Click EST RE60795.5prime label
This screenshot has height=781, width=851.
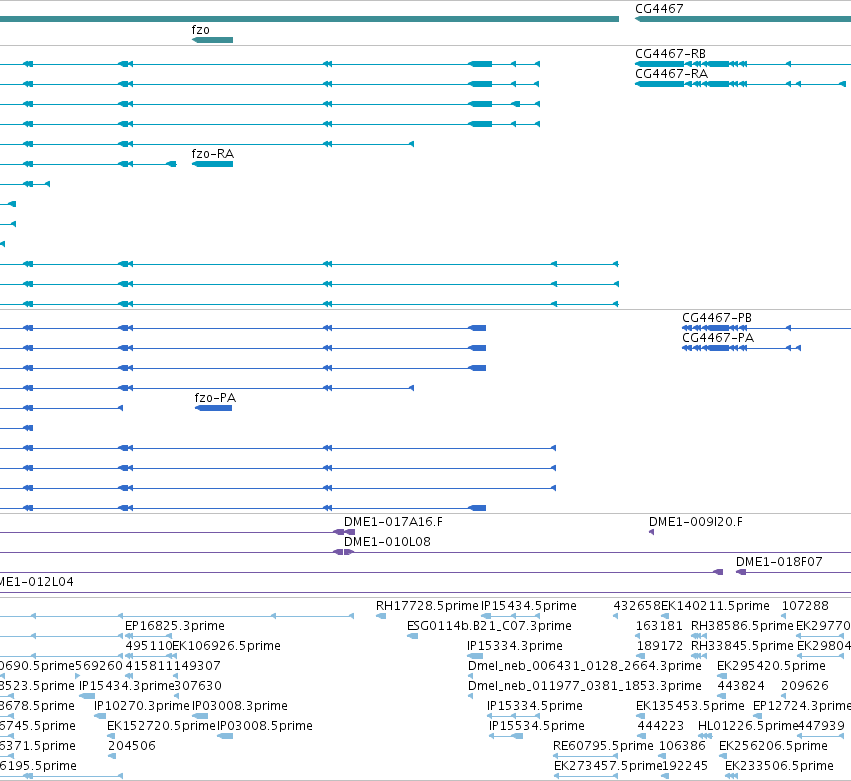click(603, 746)
